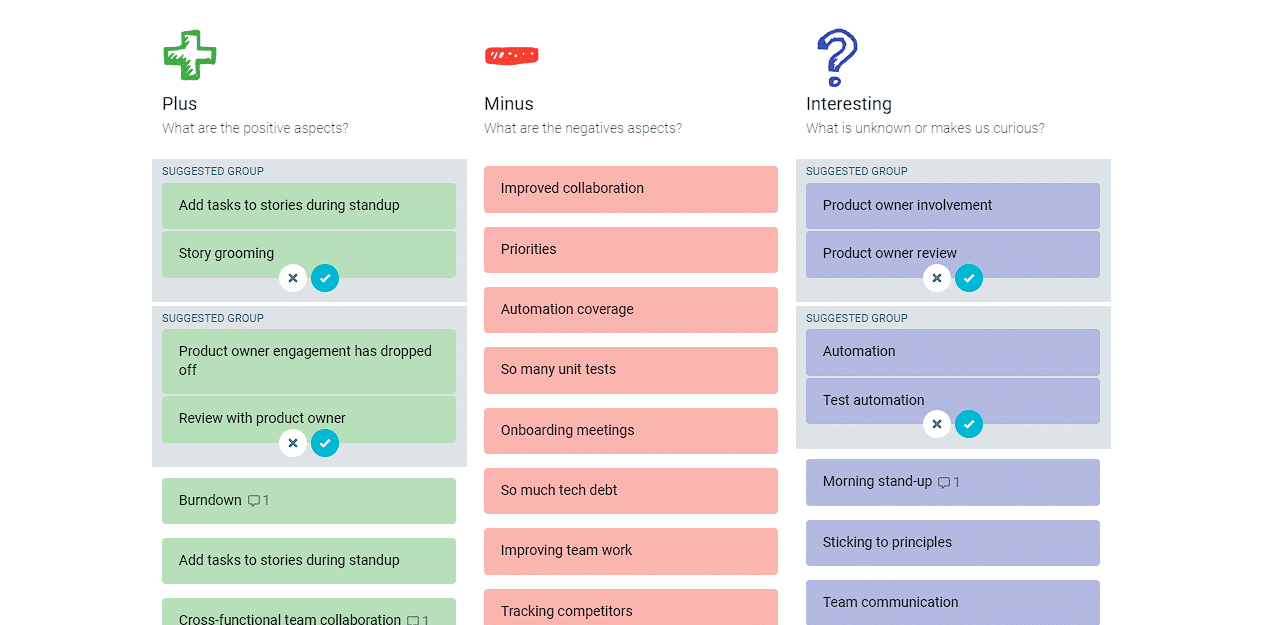Click the red minus icon above the Minus column

tap(511, 55)
